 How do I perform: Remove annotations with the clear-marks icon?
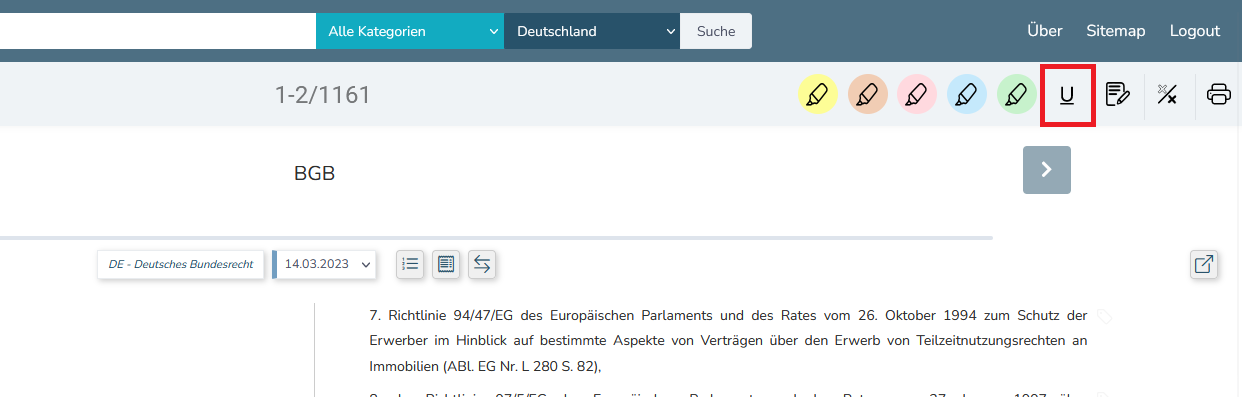click(x=1167, y=95)
